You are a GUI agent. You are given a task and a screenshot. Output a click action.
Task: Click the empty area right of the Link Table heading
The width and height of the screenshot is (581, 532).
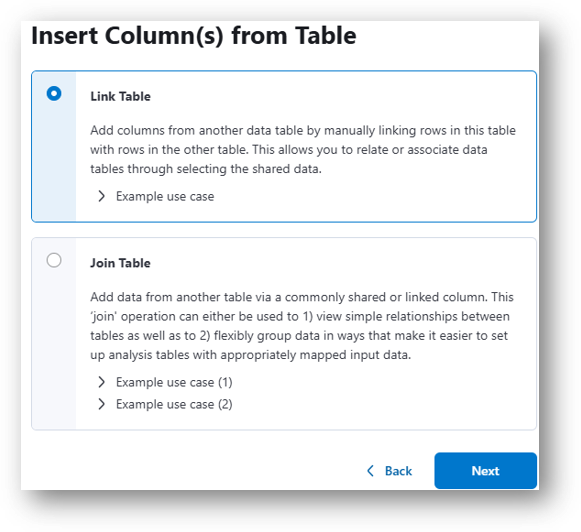click(341, 96)
